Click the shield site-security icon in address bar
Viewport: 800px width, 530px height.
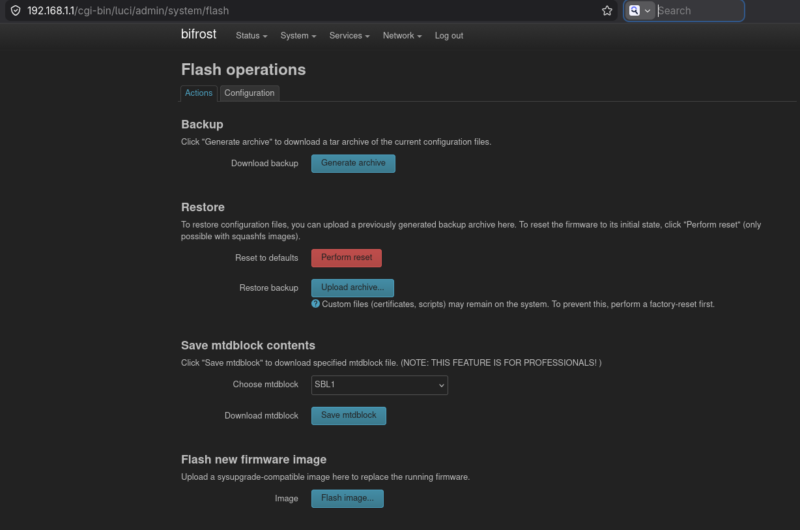(15, 11)
